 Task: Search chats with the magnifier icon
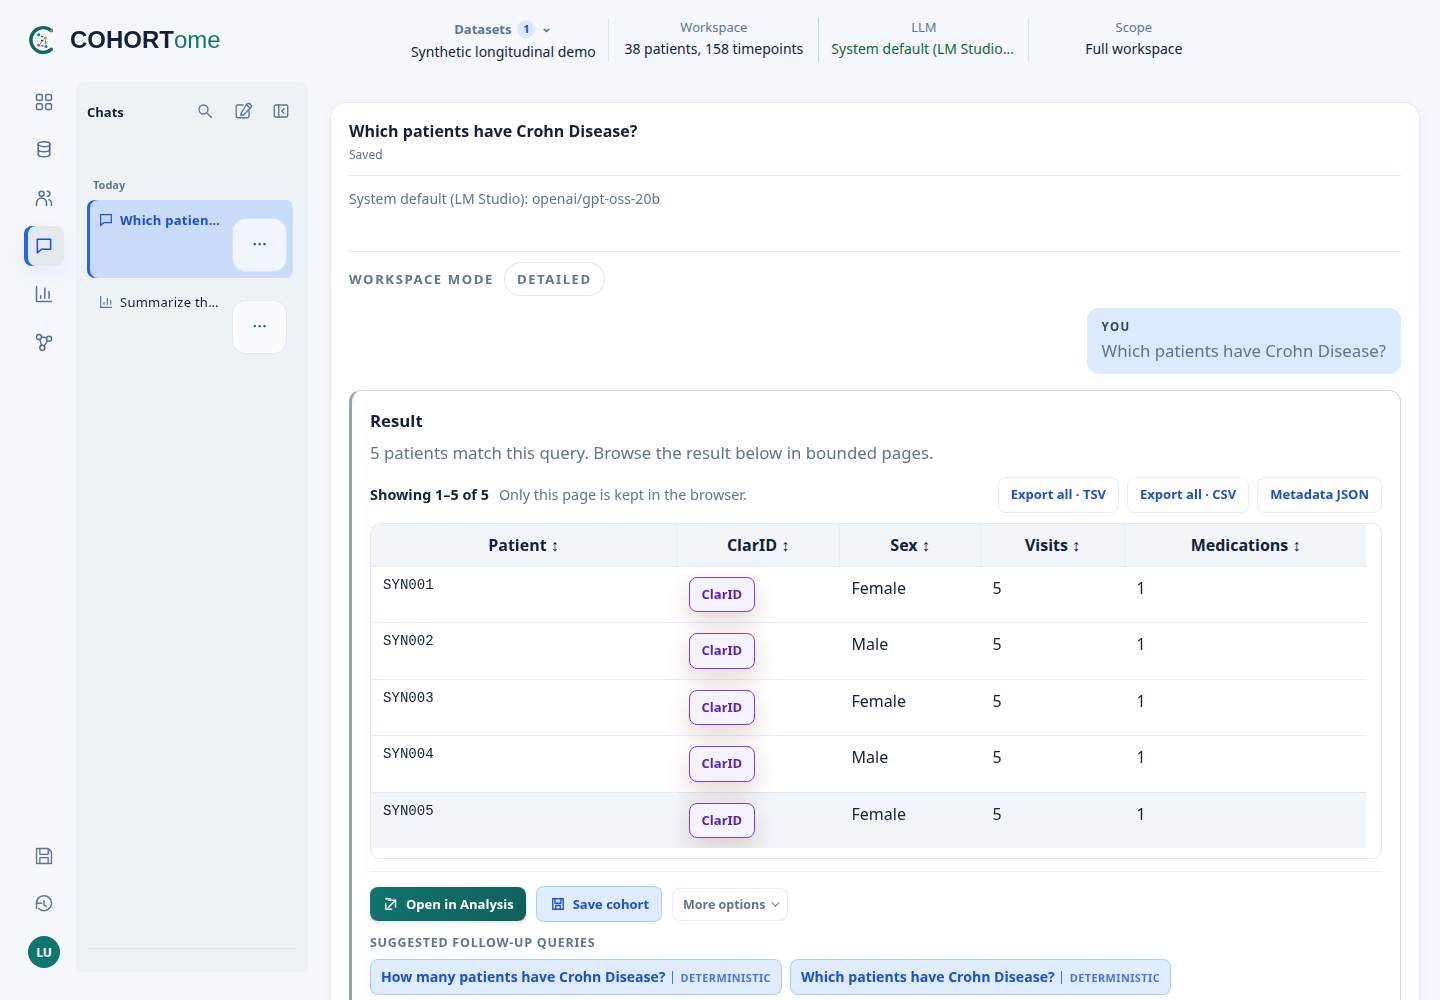205,111
